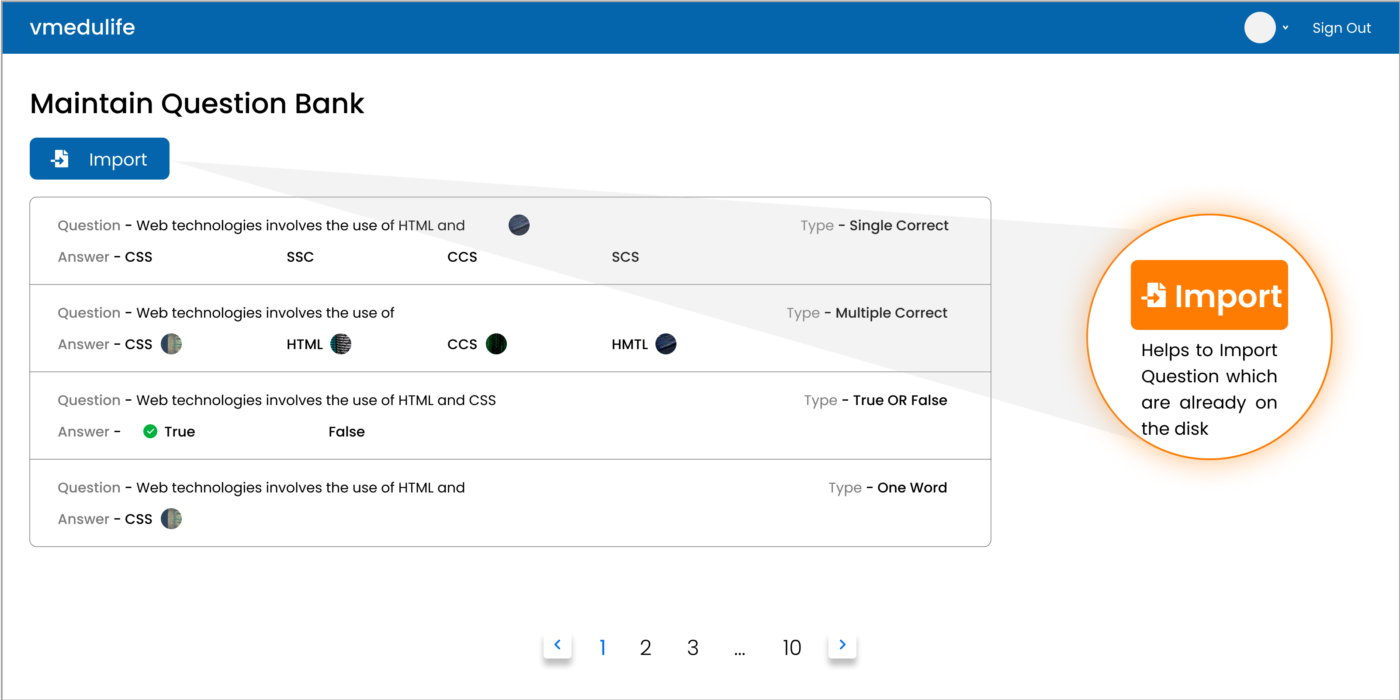Click the Import button above the question list
The image size is (1400, 700).
tap(100, 159)
